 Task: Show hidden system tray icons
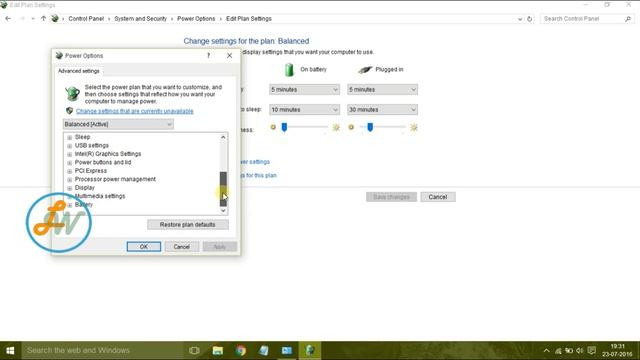[547, 351]
